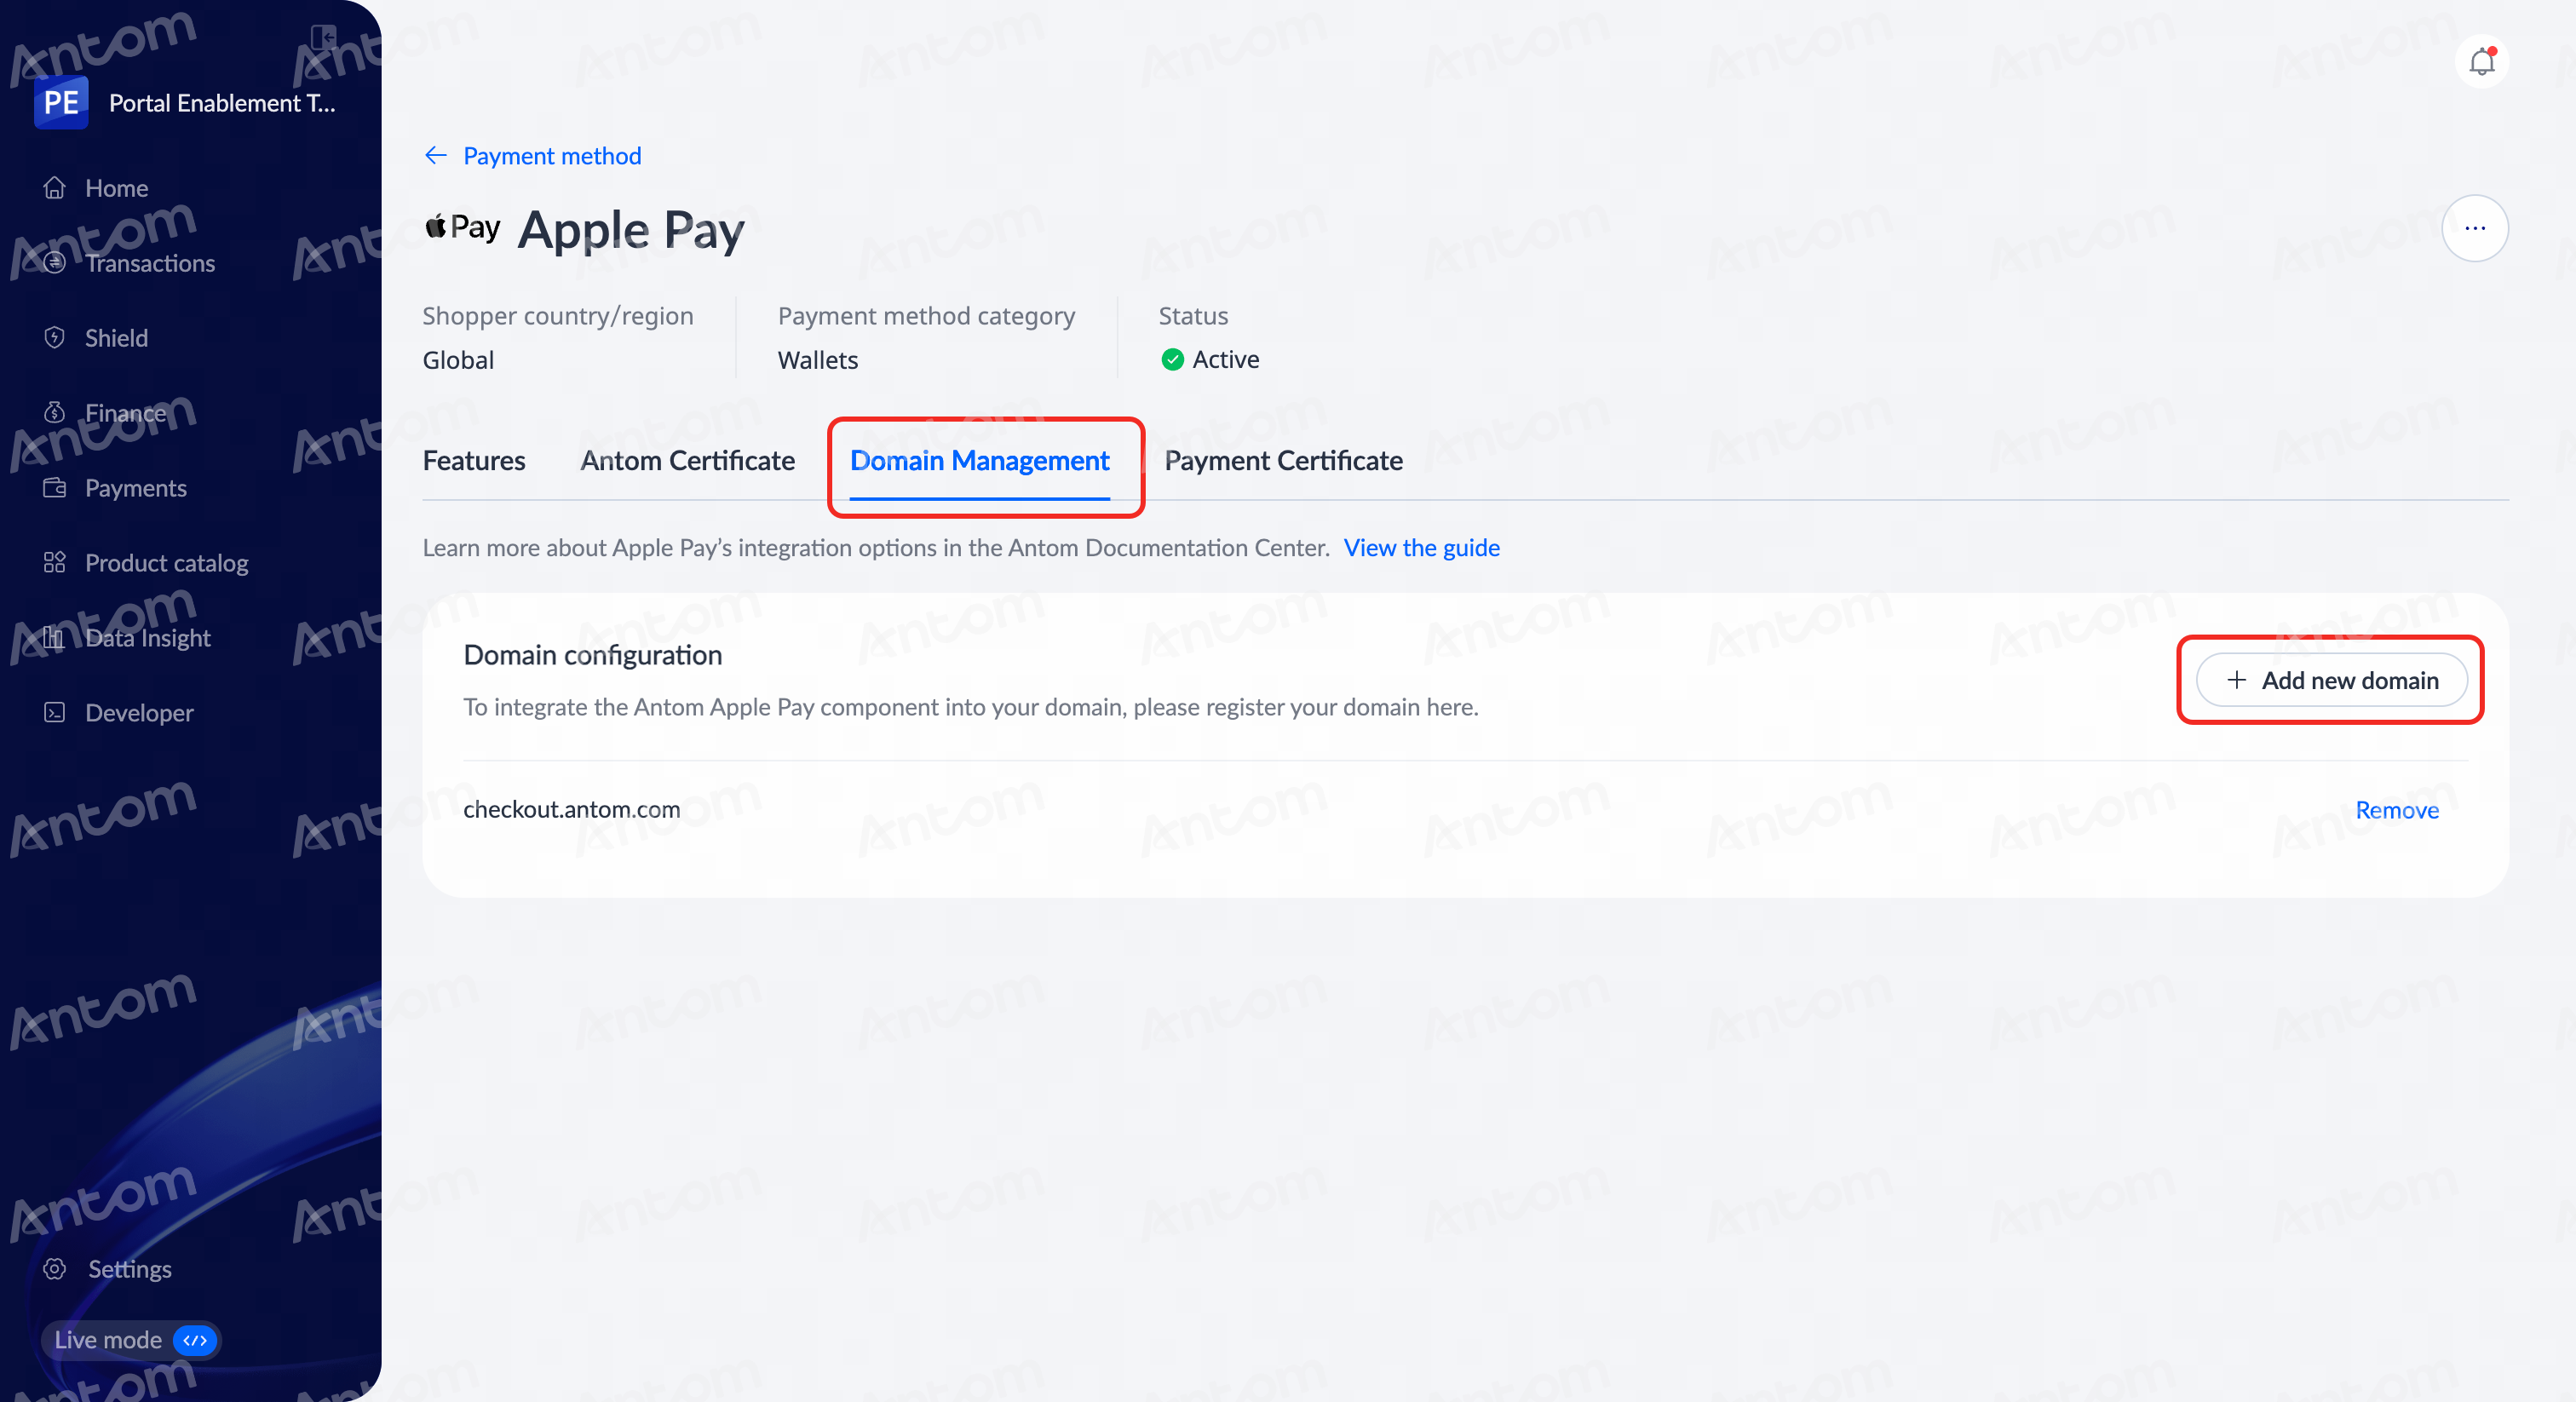This screenshot has width=2576, height=1402.
Task: Click the Status label
Action: click(x=1193, y=316)
